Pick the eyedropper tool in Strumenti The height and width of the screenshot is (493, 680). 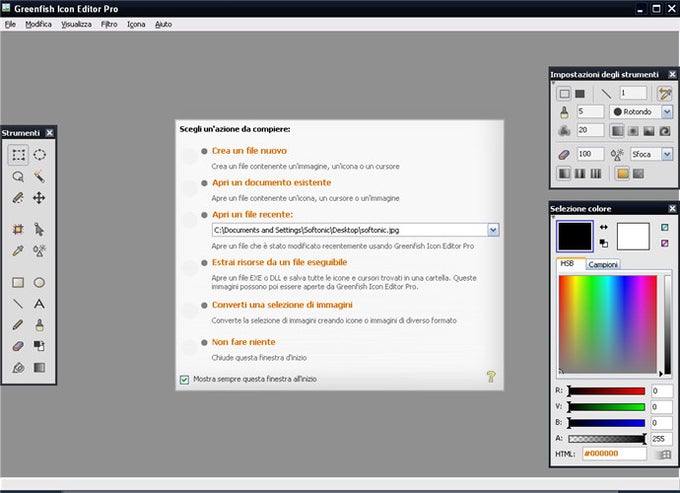(18, 251)
